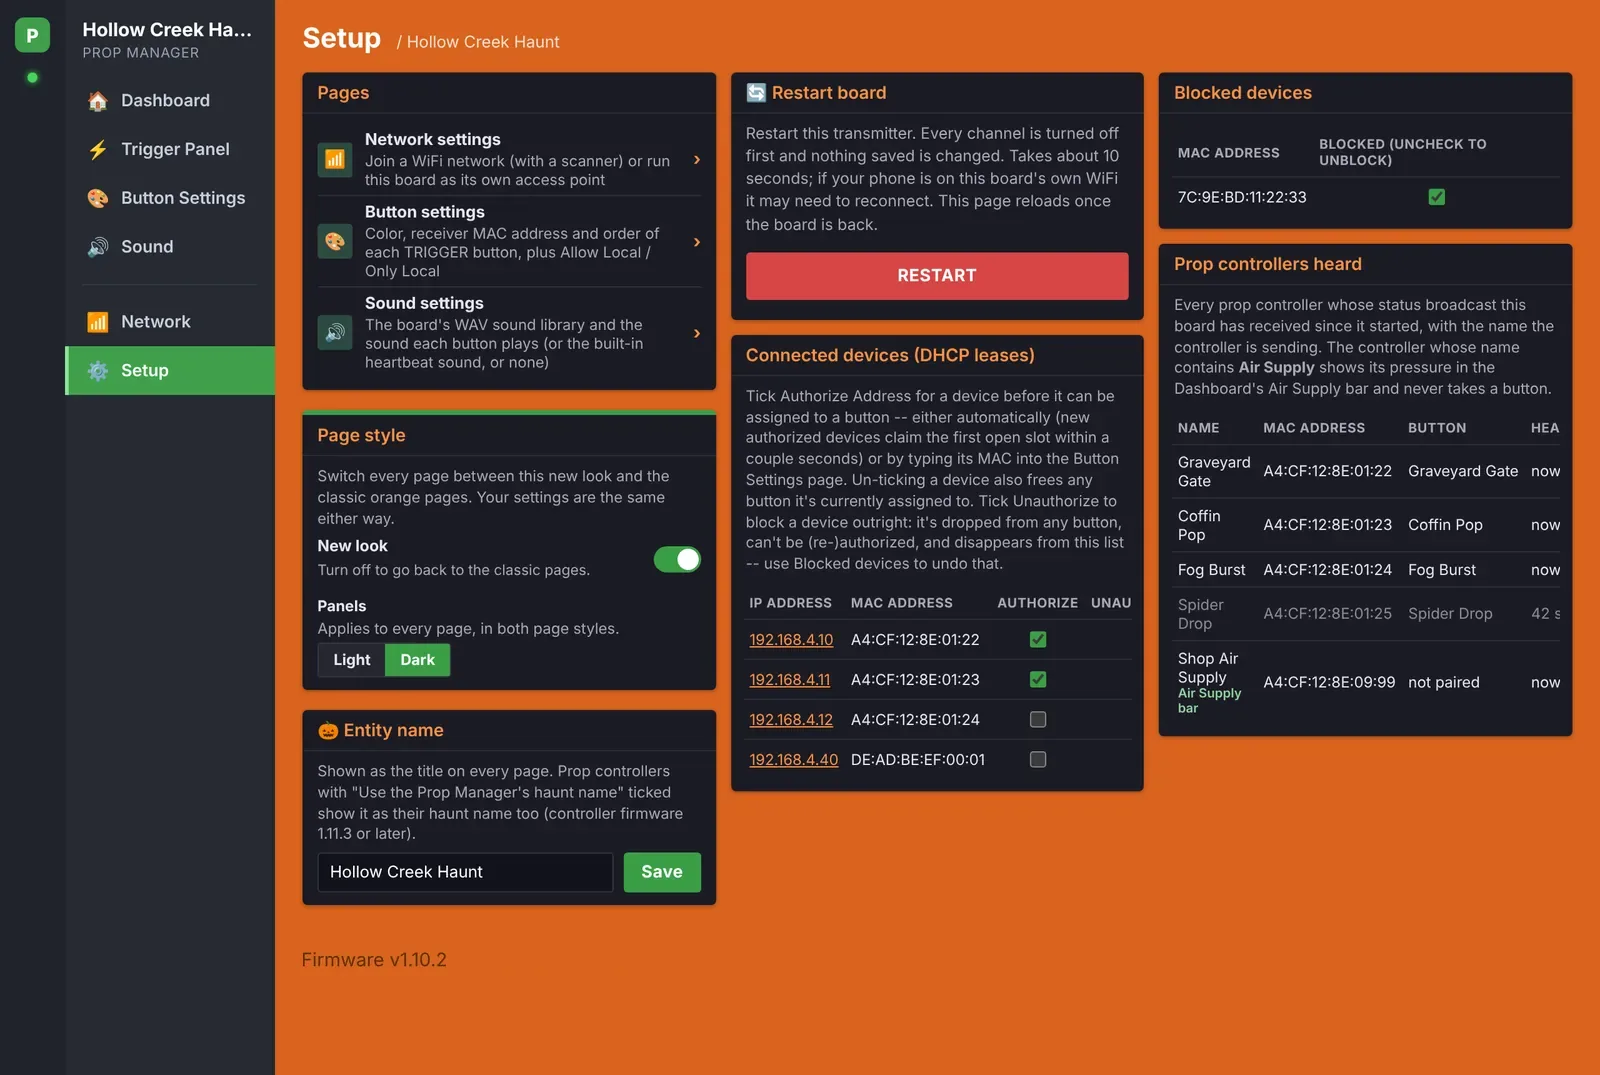Click the Sound settings speaker page icon

335,332
